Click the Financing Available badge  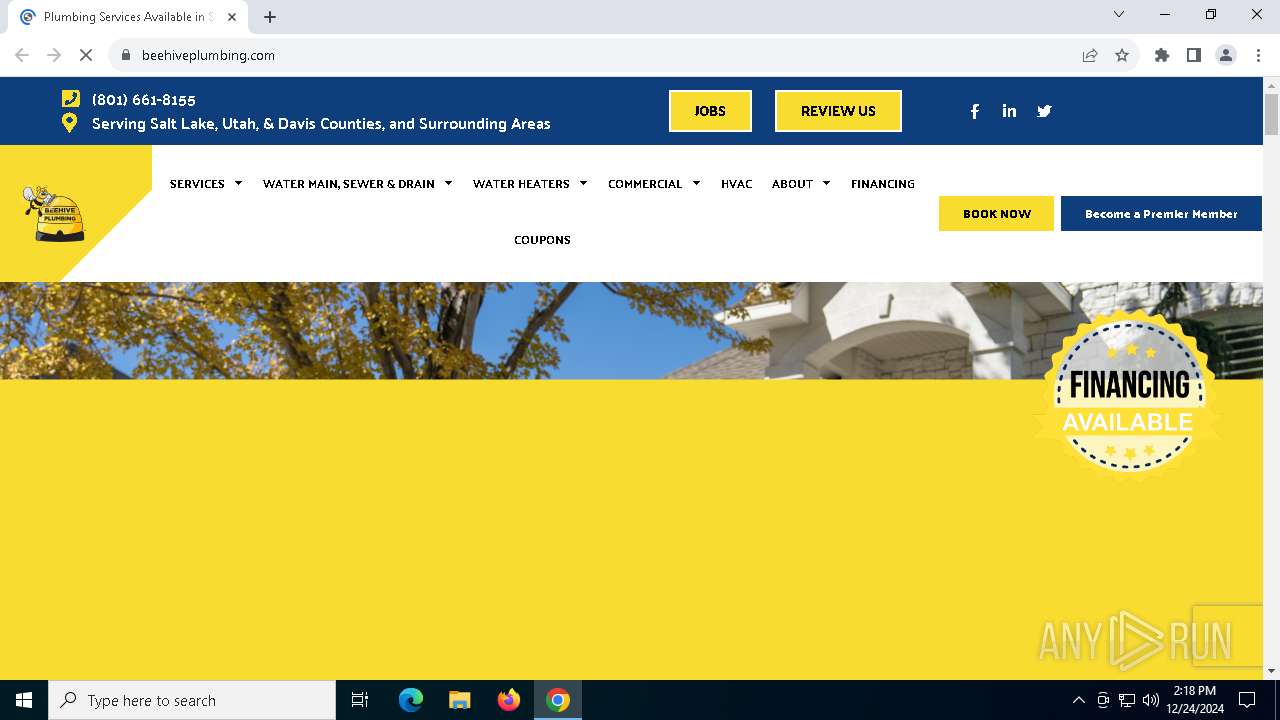[1127, 395]
